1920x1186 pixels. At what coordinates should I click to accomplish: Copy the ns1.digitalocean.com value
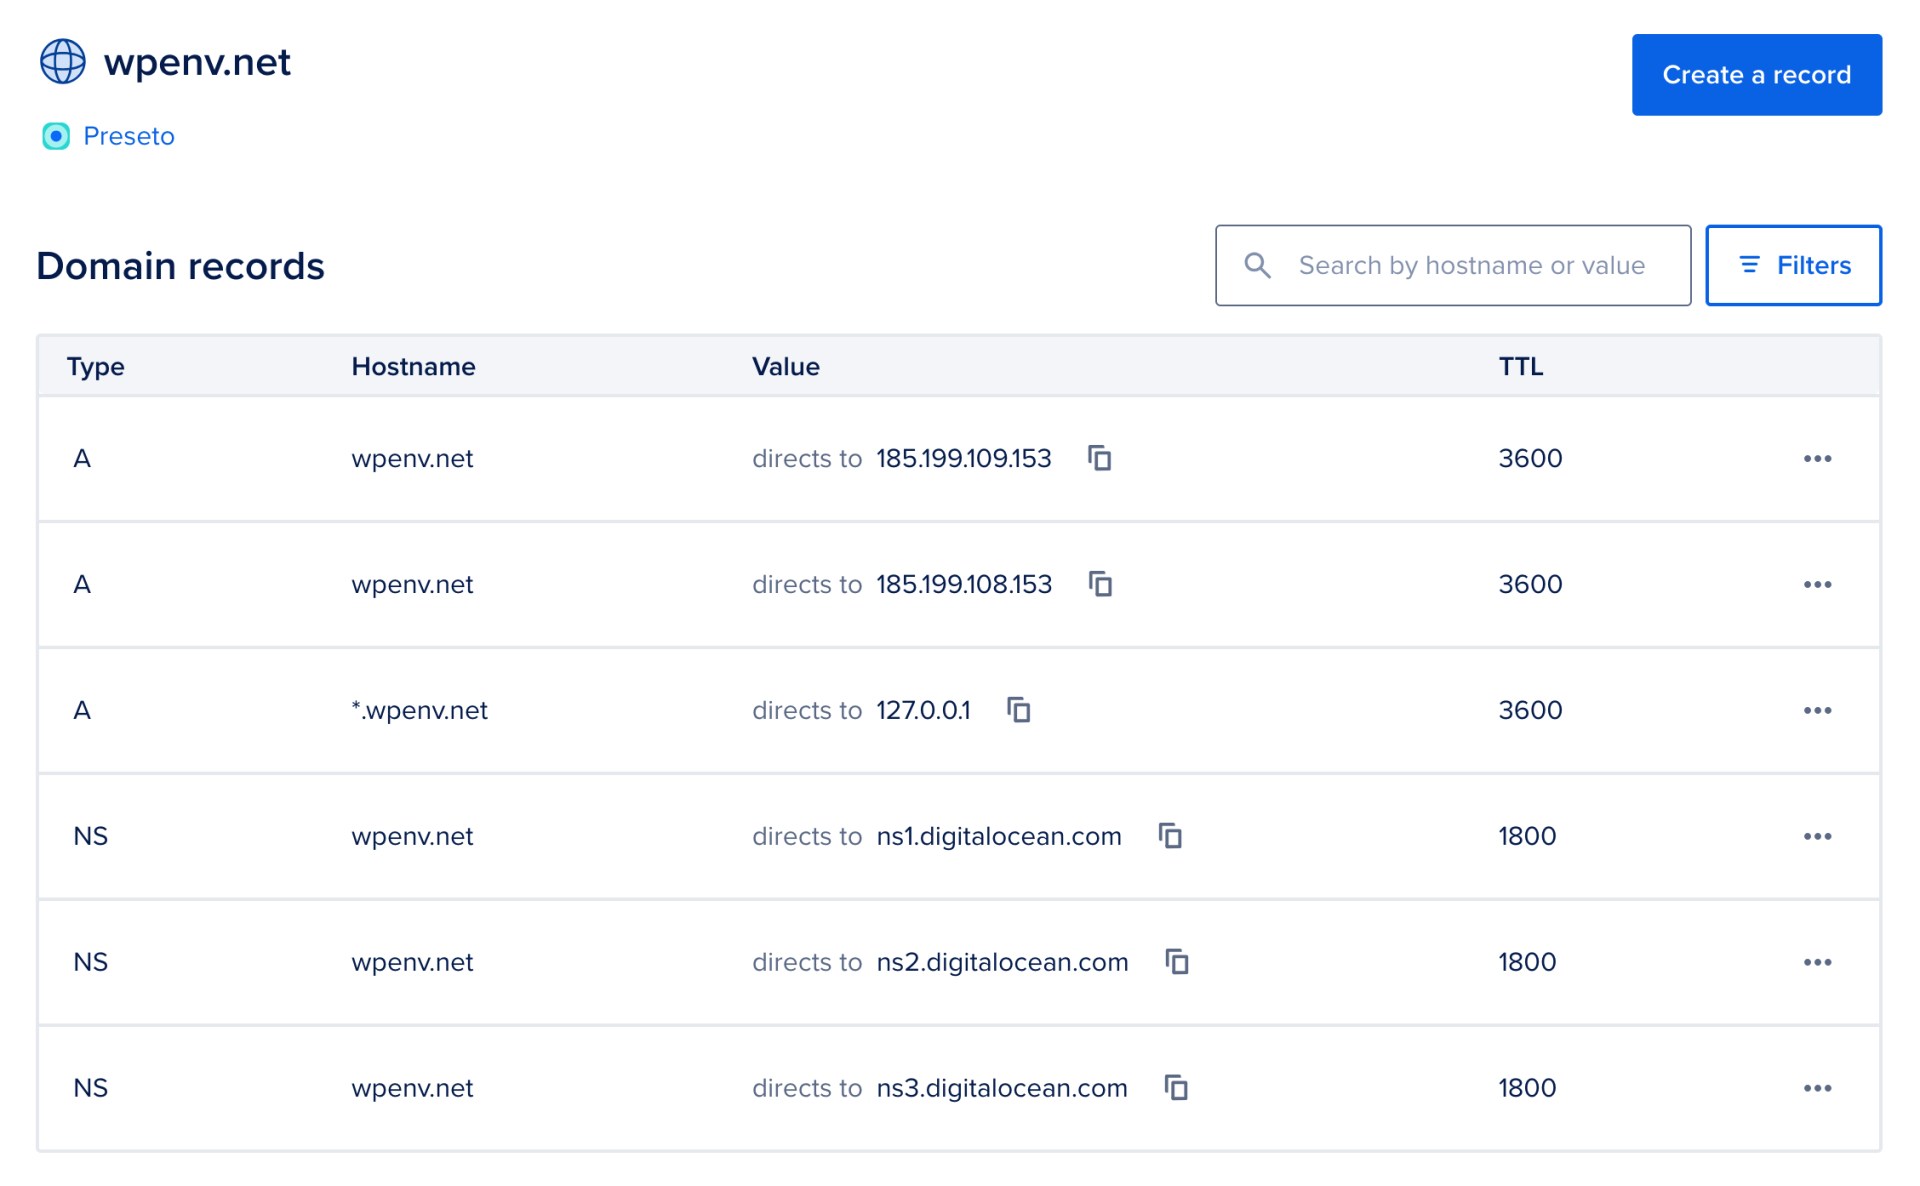[x=1169, y=836]
